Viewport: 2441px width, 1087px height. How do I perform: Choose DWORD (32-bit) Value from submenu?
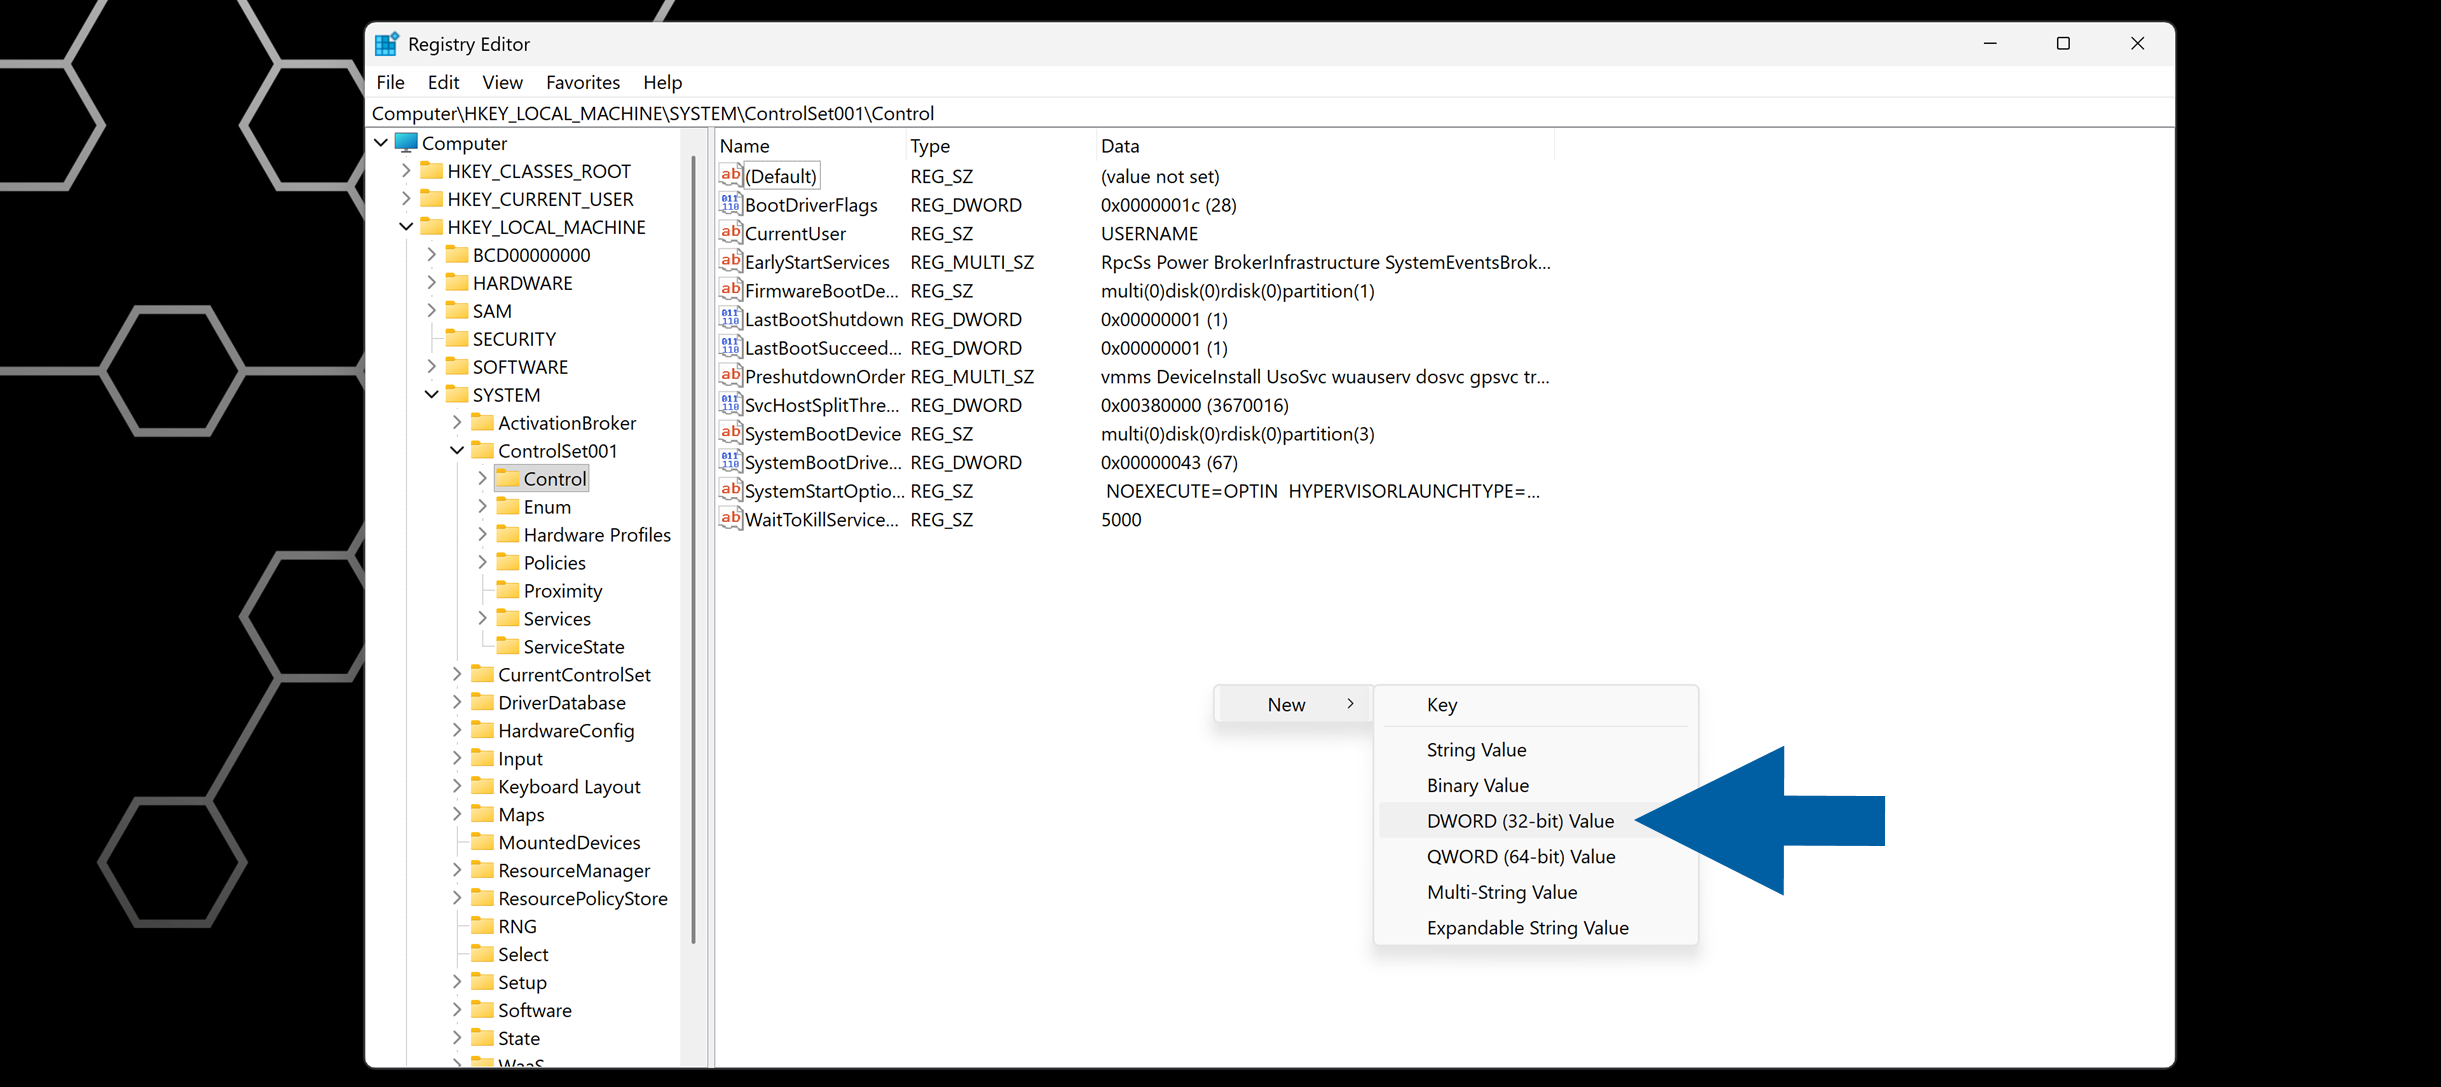point(1519,821)
